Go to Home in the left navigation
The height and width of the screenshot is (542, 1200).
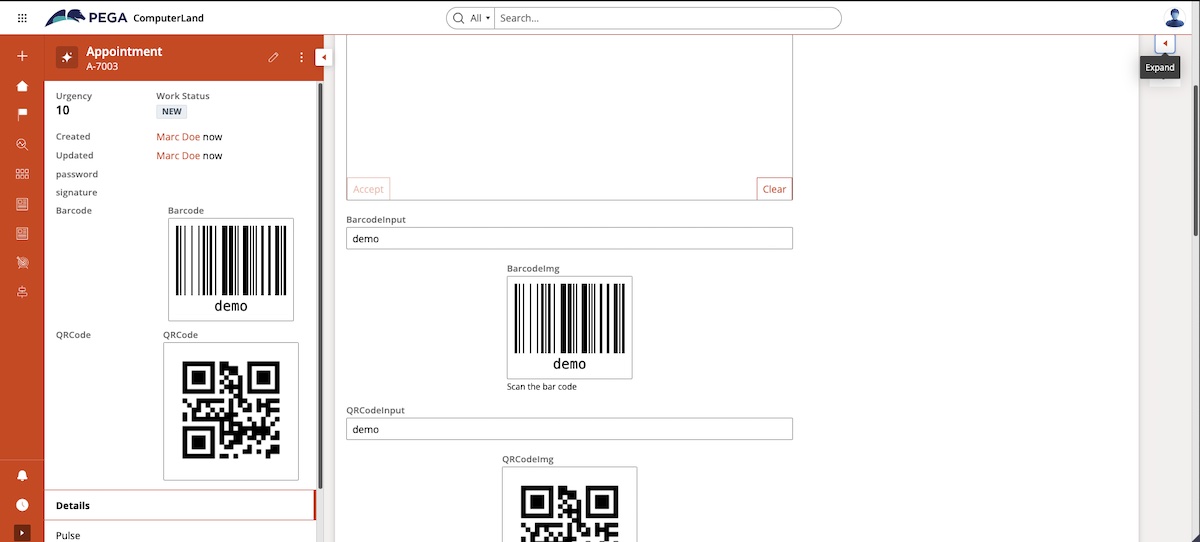(x=22, y=86)
